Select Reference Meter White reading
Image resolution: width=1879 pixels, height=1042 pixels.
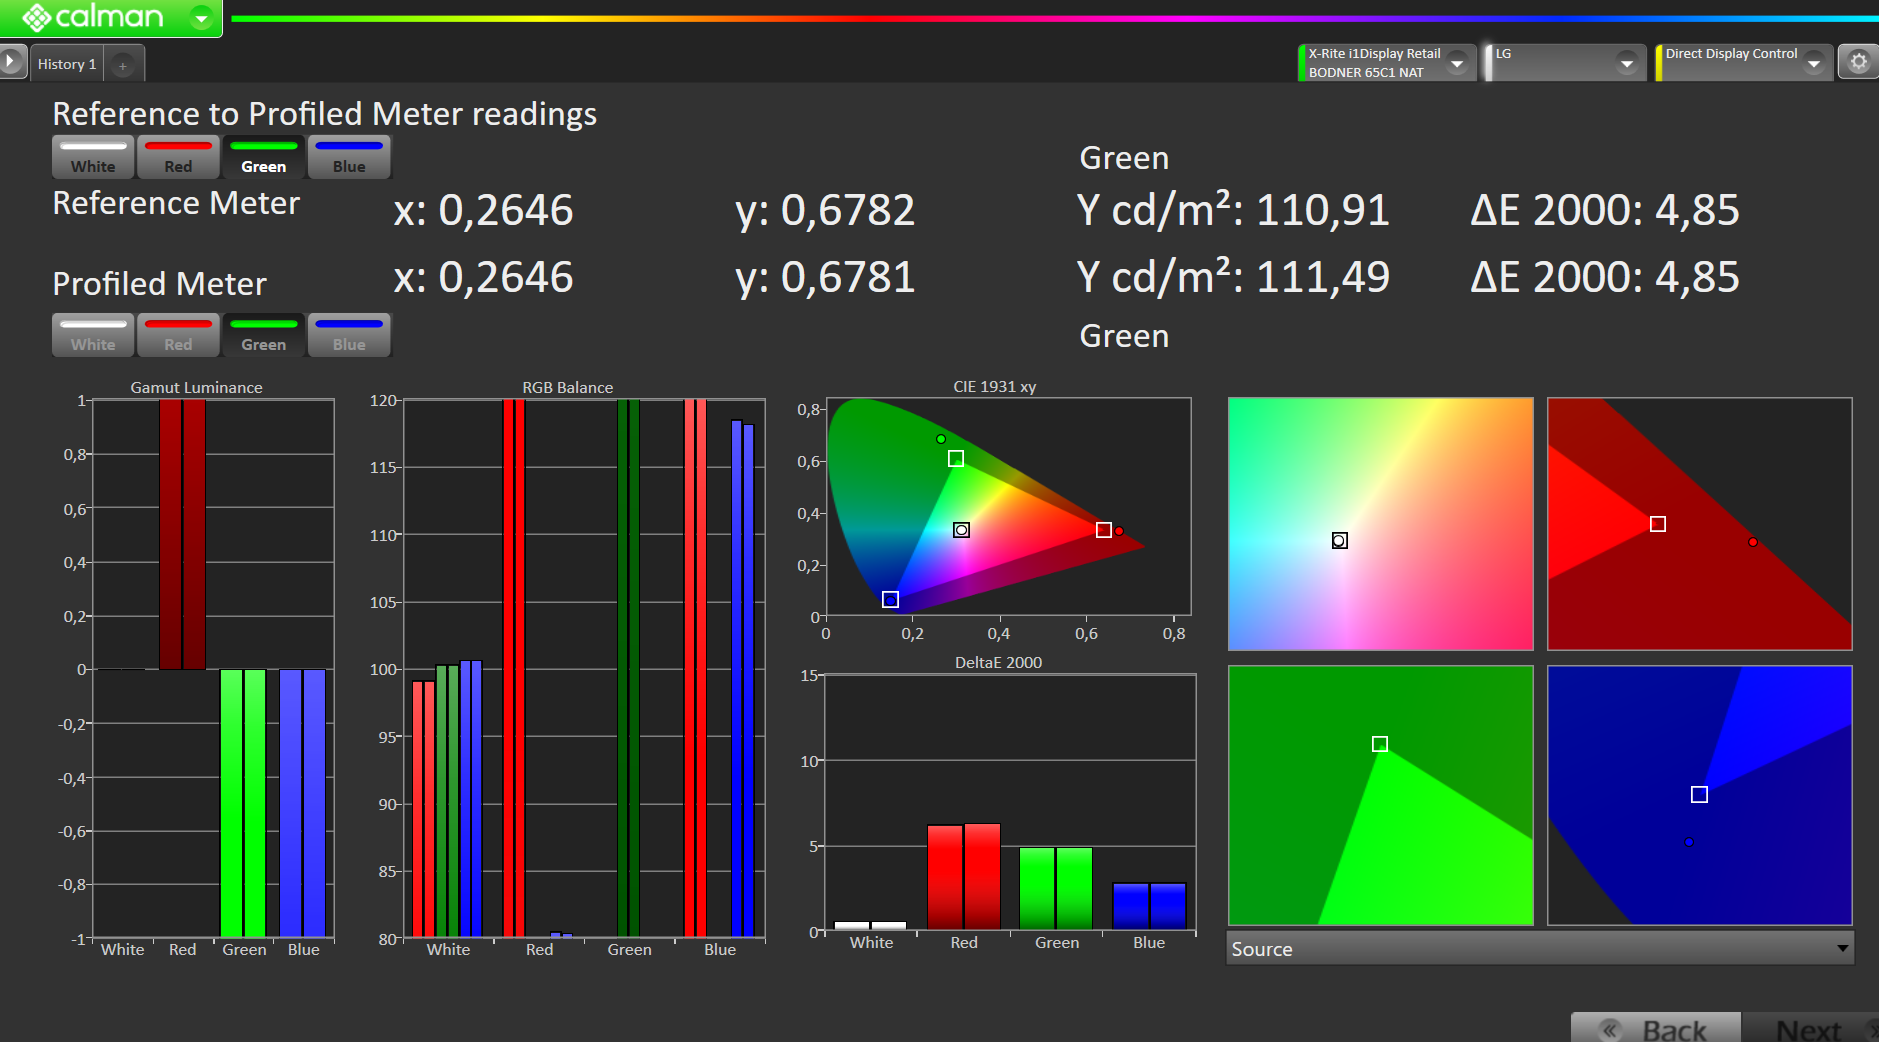pos(93,157)
